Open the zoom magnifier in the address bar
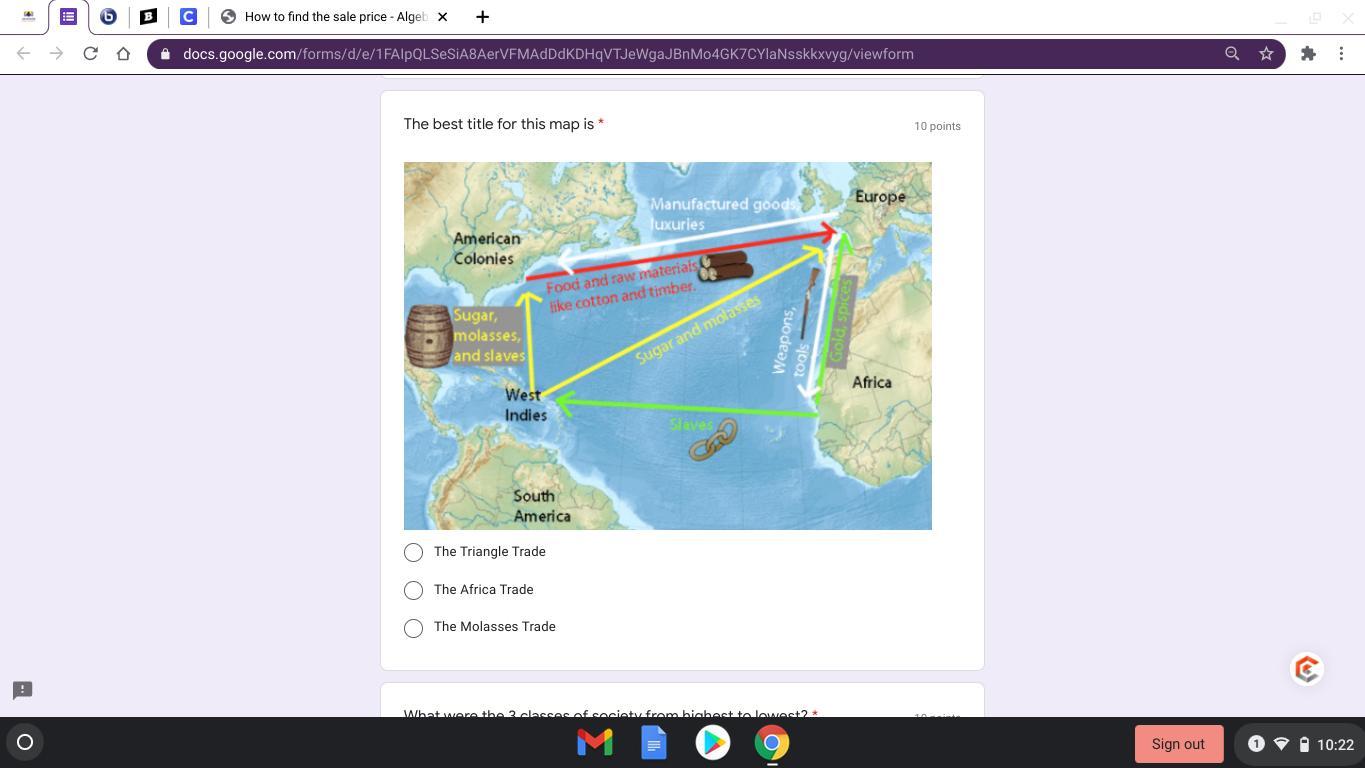The height and width of the screenshot is (768, 1365). pos(1232,54)
